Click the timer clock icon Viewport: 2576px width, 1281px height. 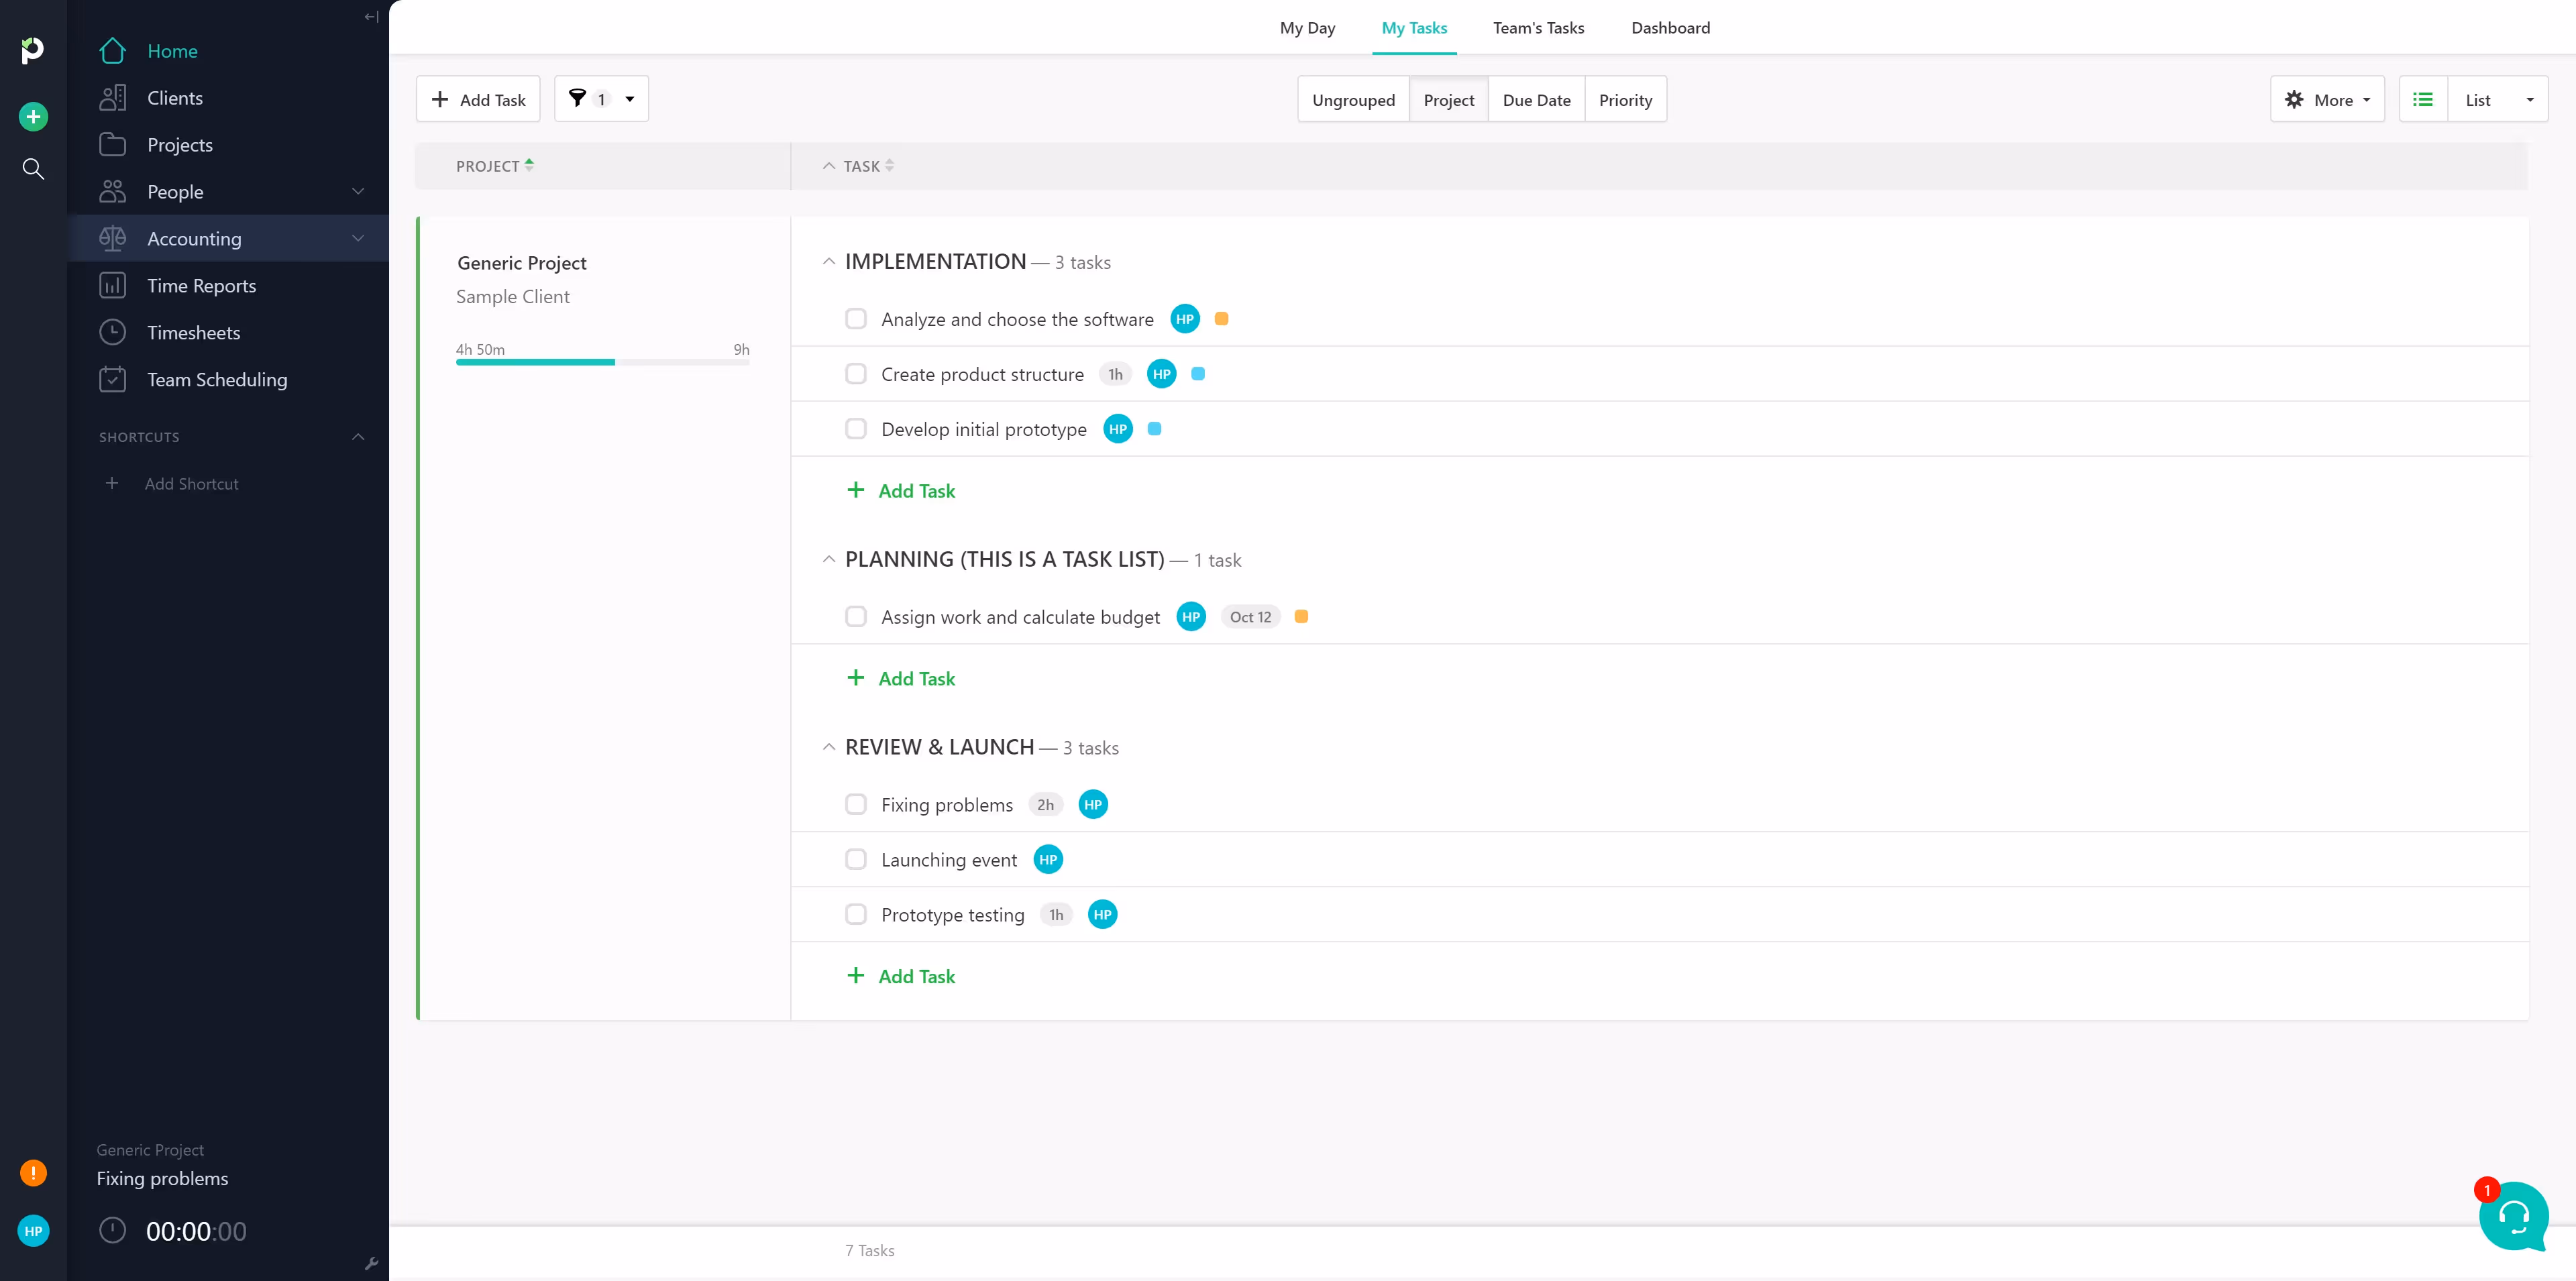click(113, 1230)
